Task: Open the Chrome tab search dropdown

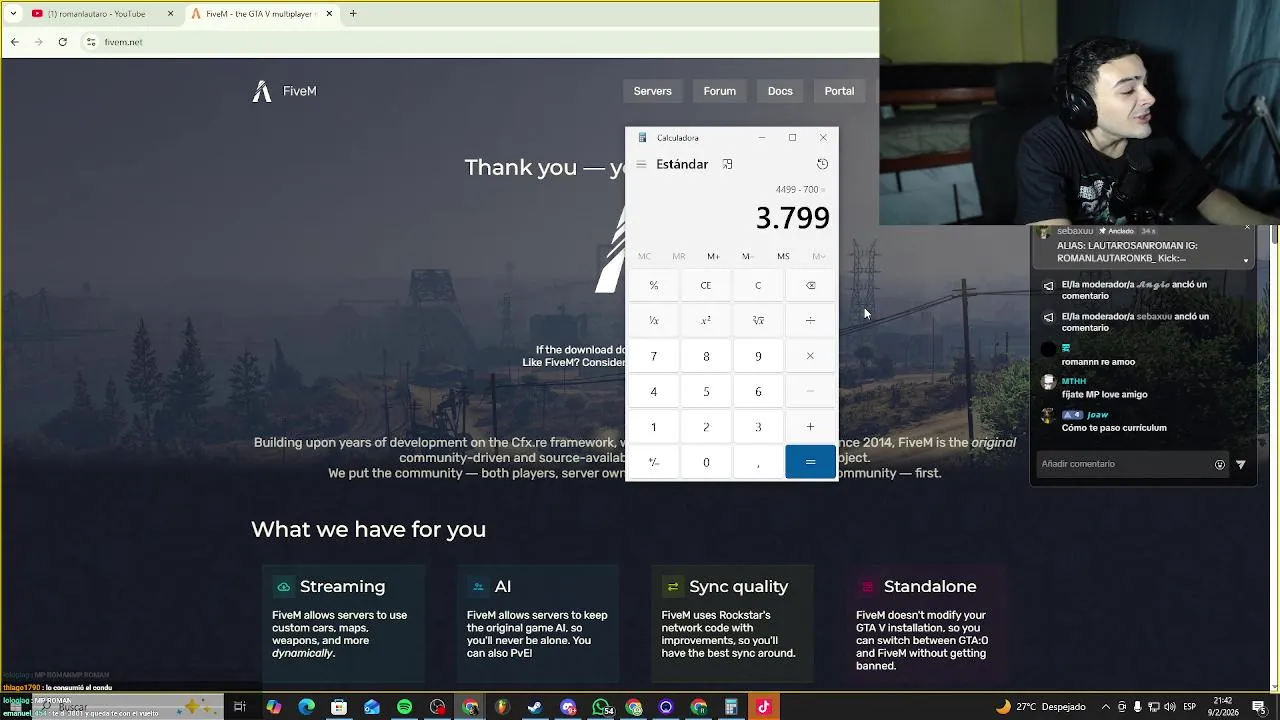Action: click(x=13, y=14)
